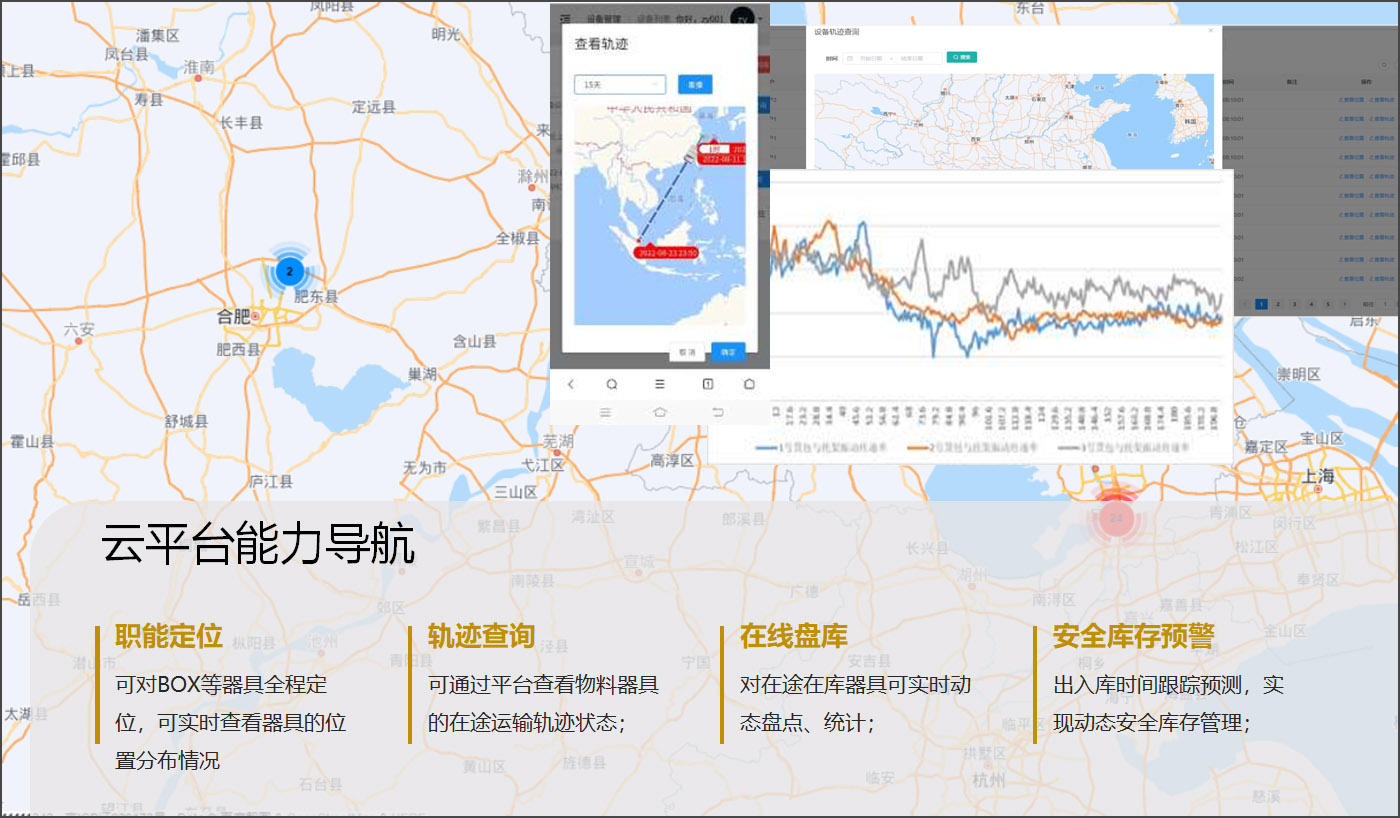Click the green search button in 设备轨迹查询
The image size is (1400, 818).
click(961, 58)
